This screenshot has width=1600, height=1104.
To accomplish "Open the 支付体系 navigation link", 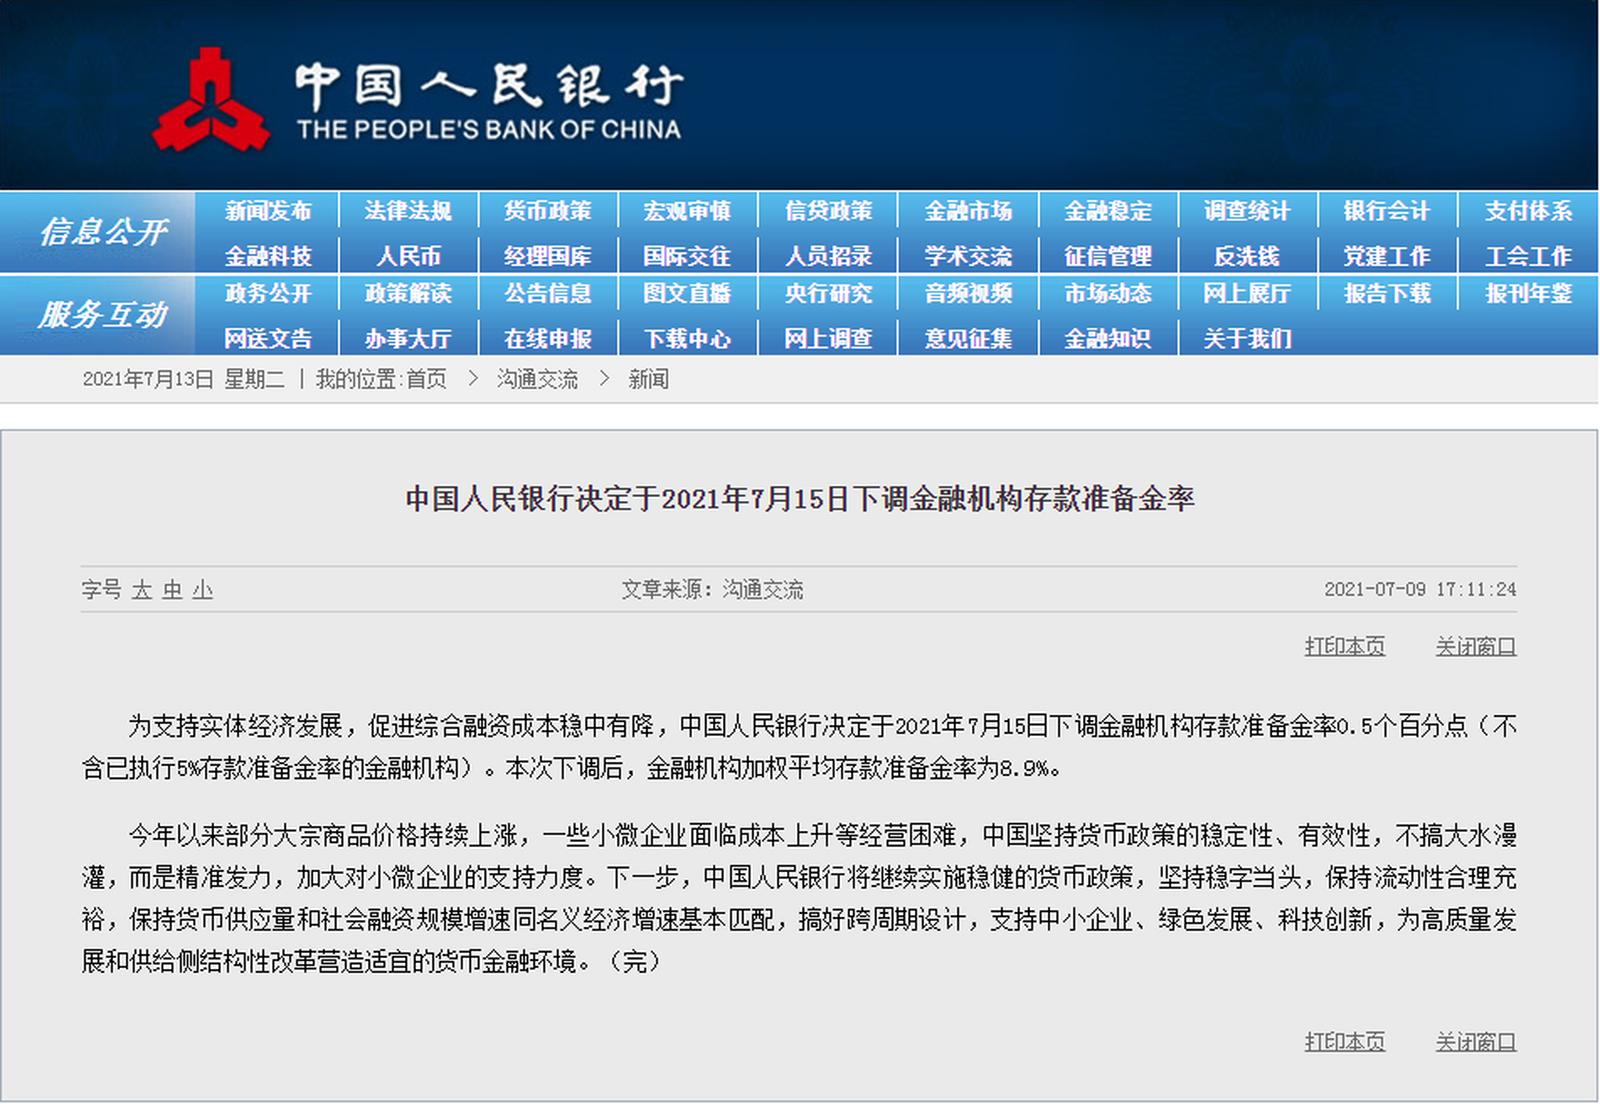I will coord(1527,211).
